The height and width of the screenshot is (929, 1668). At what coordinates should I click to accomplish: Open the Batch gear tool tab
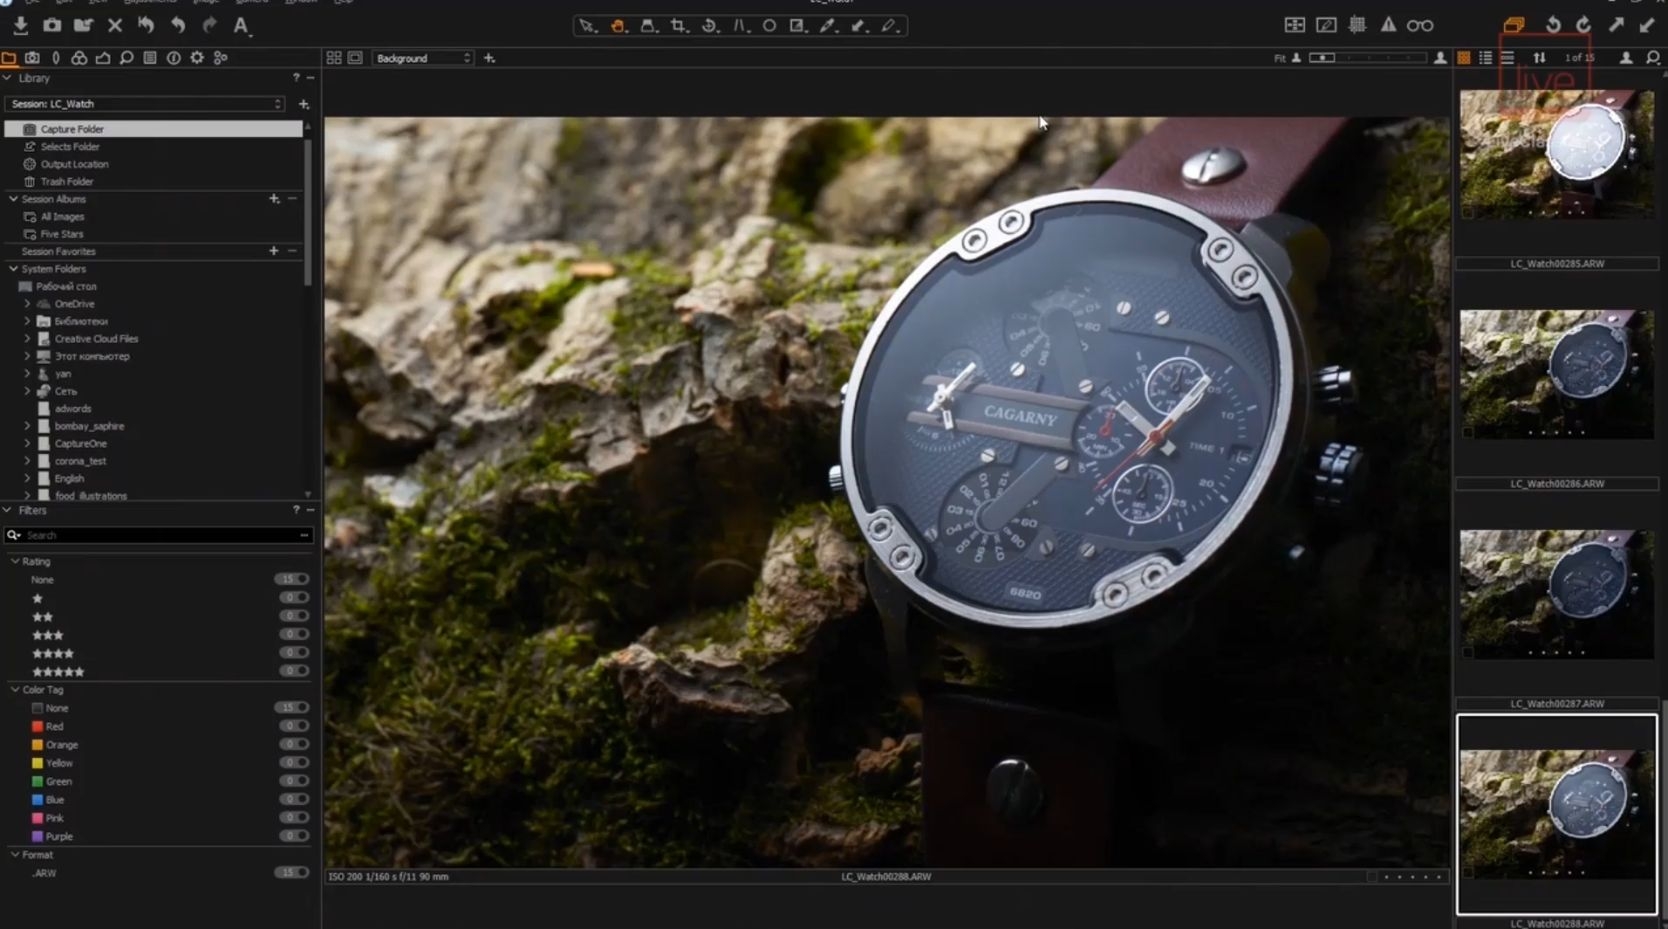(x=197, y=58)
